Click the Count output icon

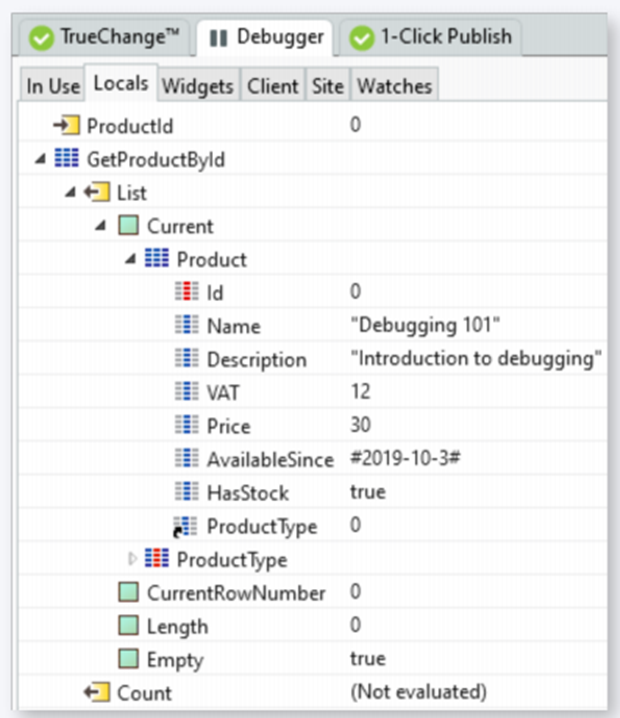coord(96,692)
